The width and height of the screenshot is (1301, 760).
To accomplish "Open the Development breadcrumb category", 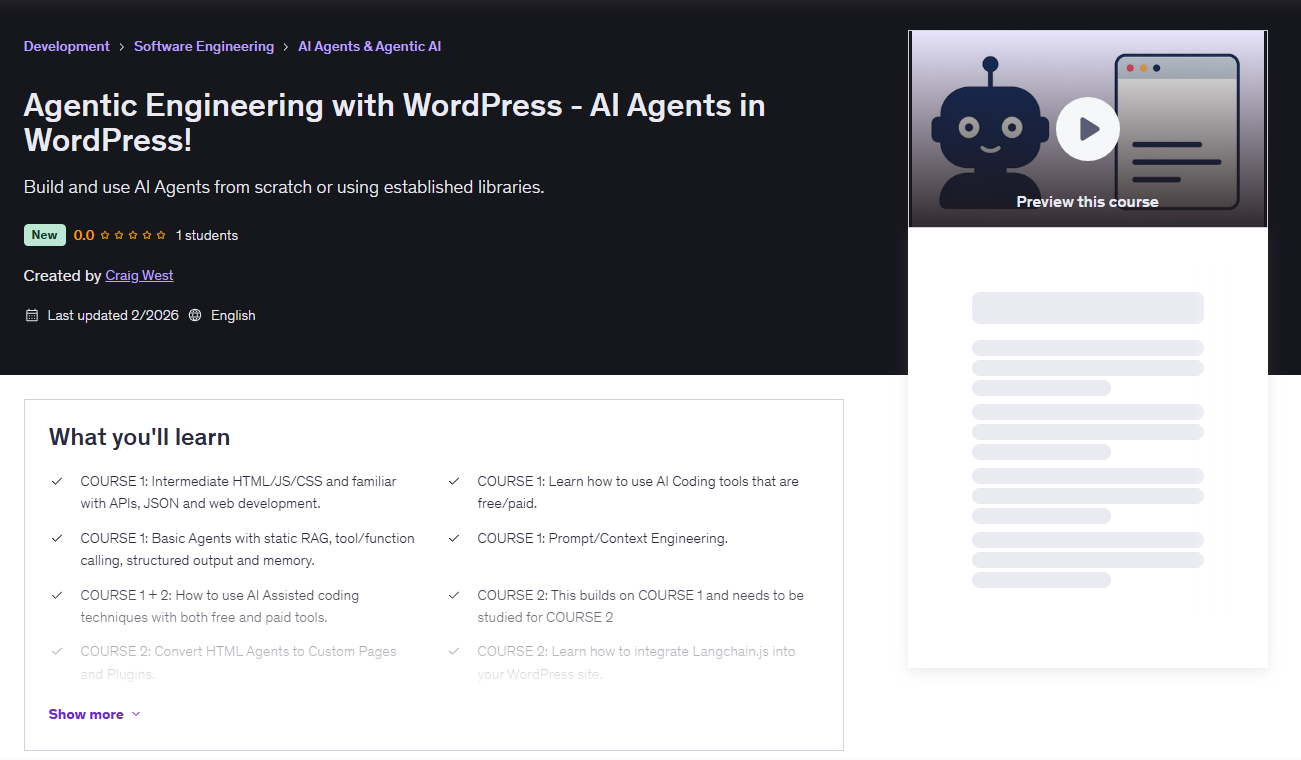I will [x=66, y=45].
